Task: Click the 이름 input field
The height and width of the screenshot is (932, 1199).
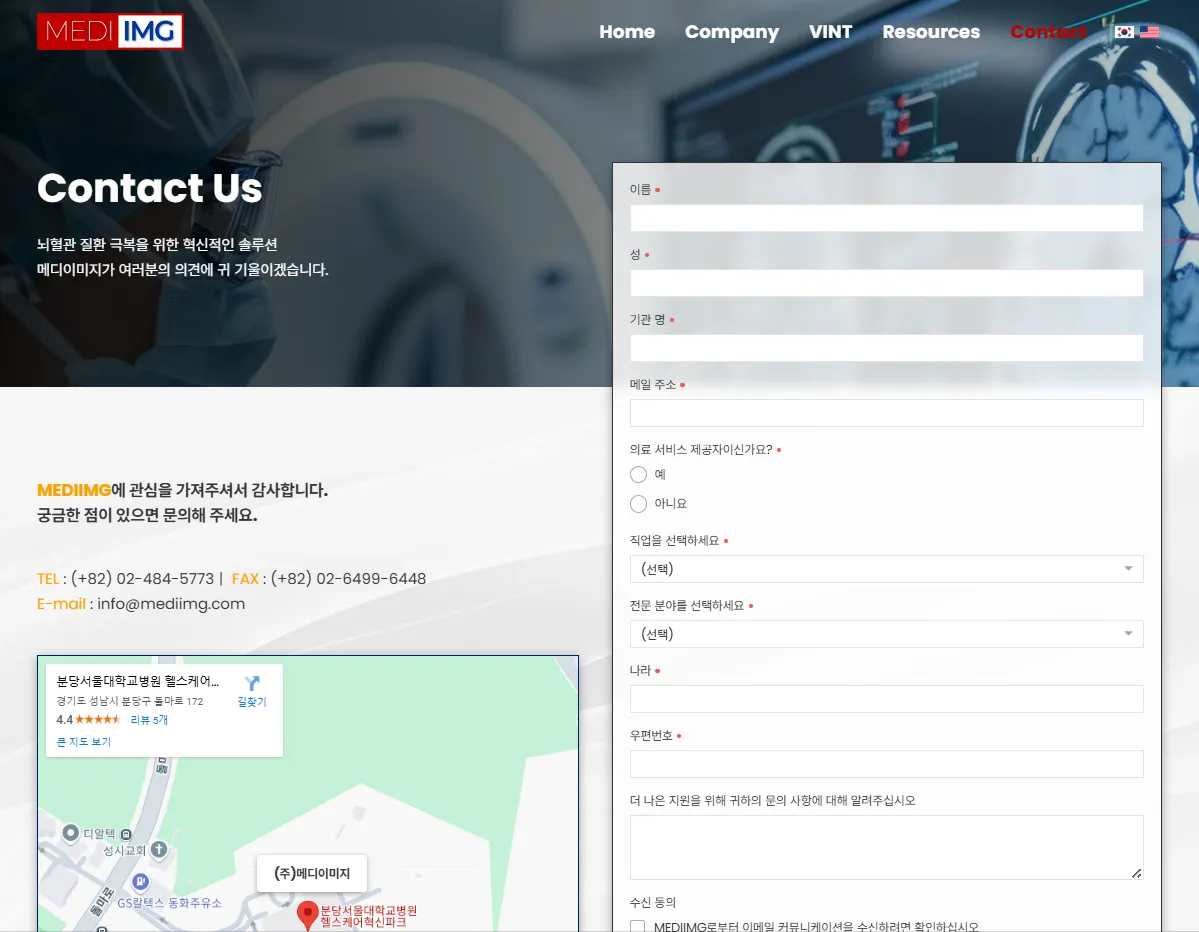Action: click(x=886, y=218)
